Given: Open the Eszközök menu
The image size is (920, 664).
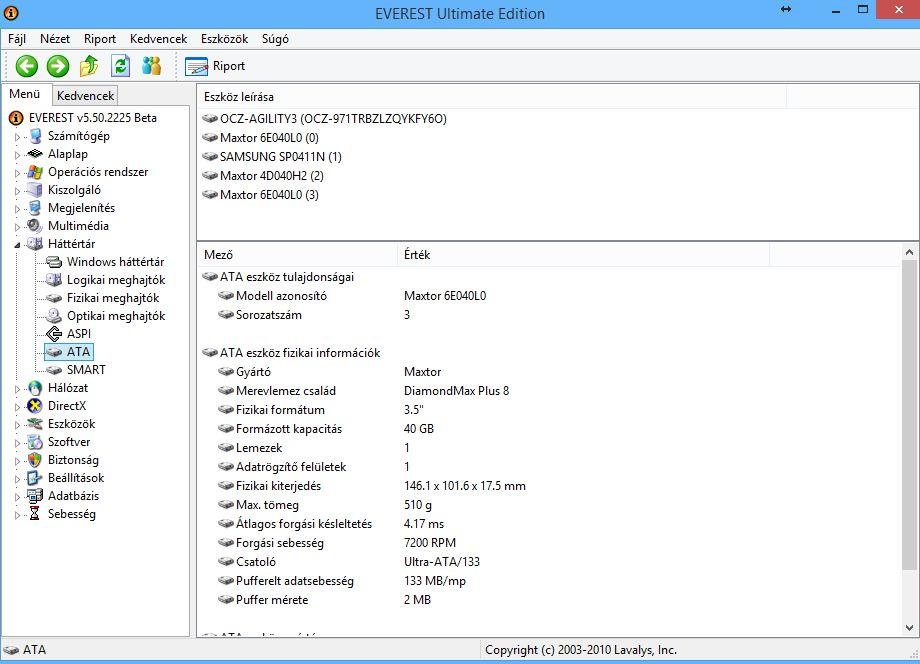Looking at the screenshot, I should 224,39.
